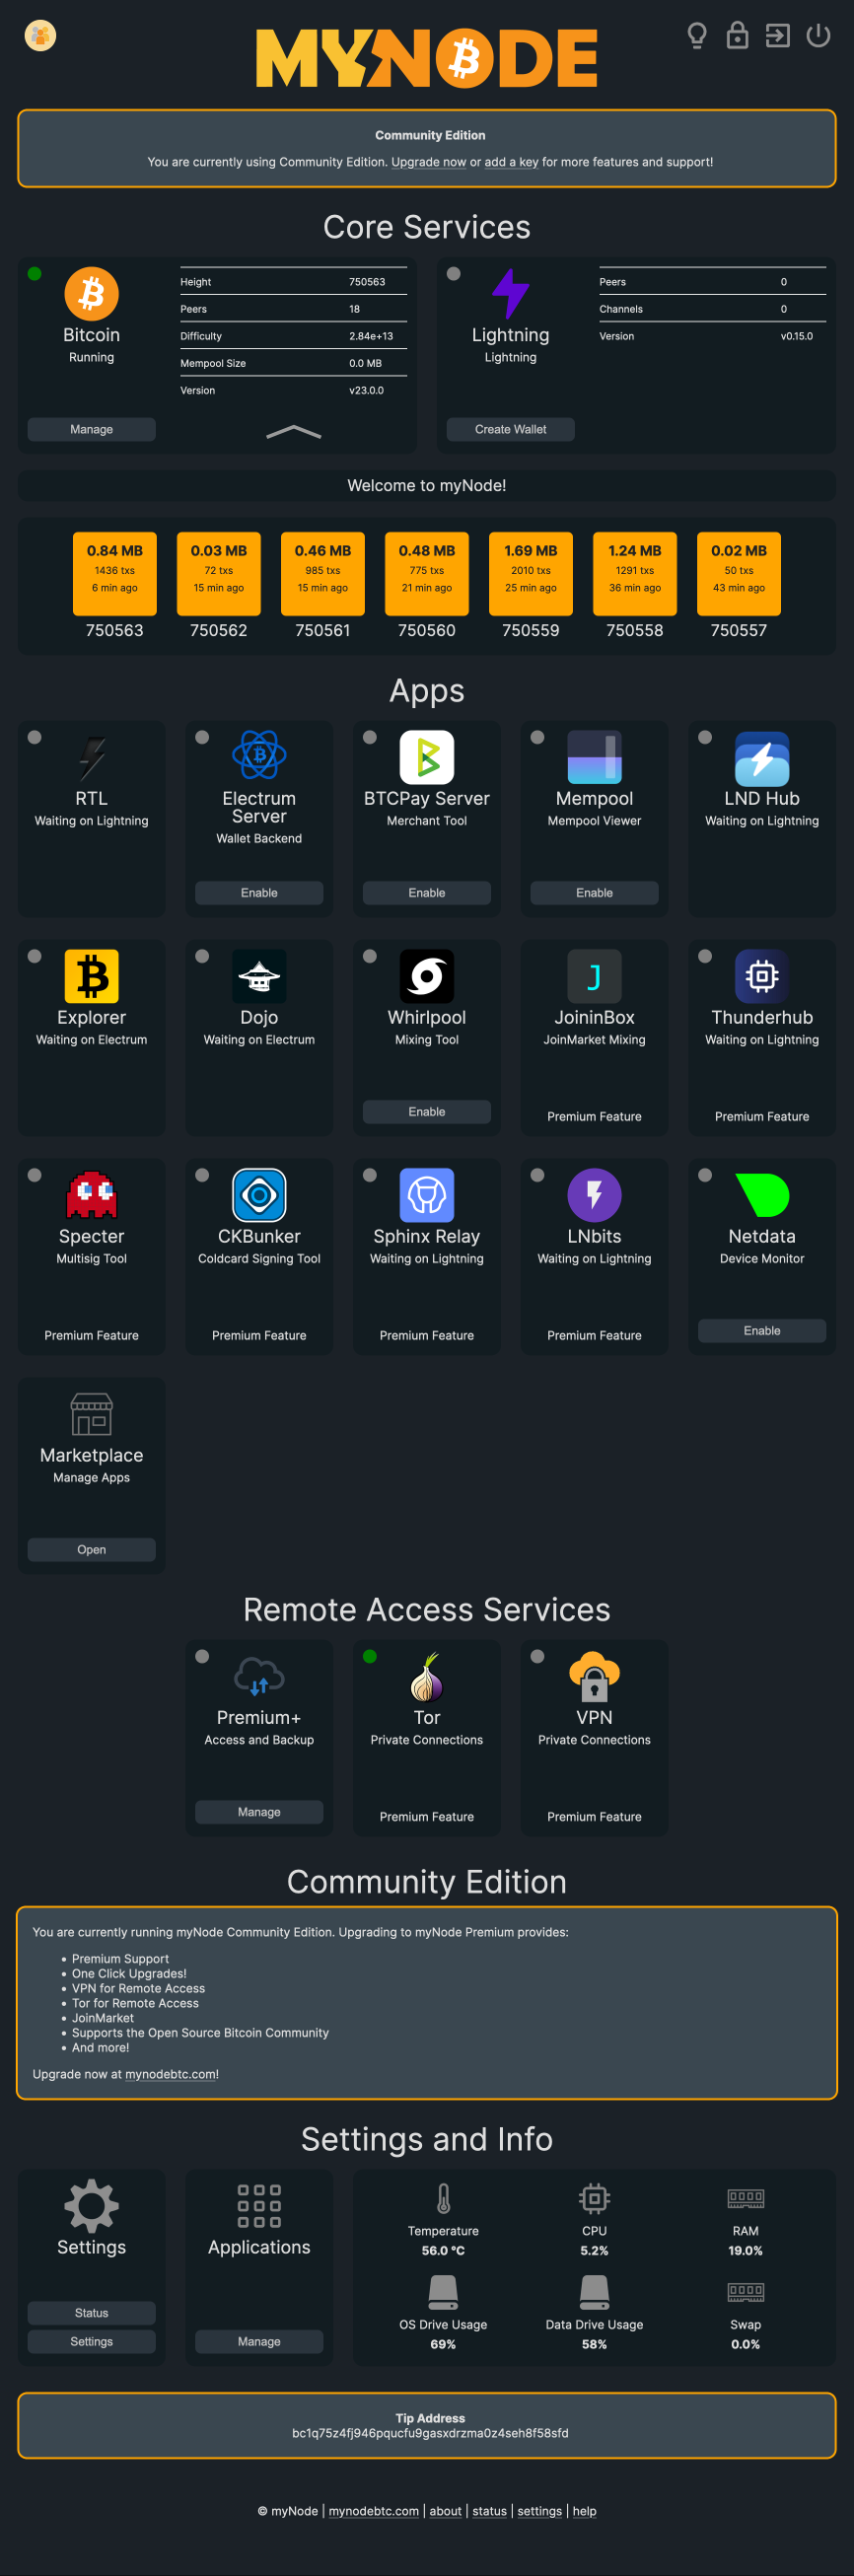
Task: Click the Settings gear icon
Action: point(91,2205)
